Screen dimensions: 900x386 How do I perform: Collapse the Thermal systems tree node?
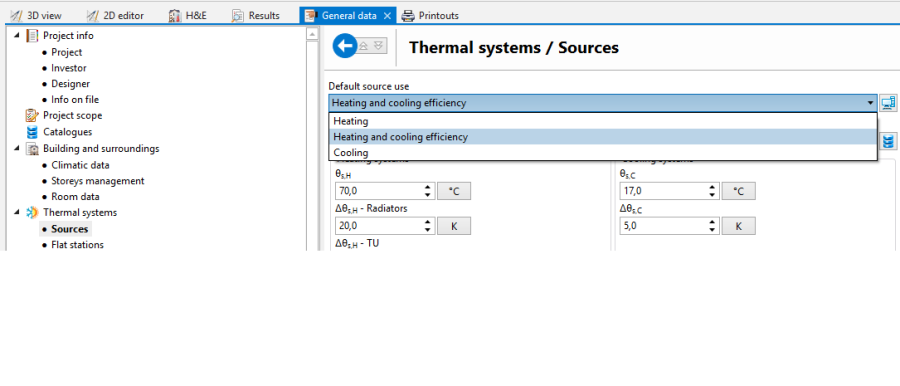pos(17,213)
